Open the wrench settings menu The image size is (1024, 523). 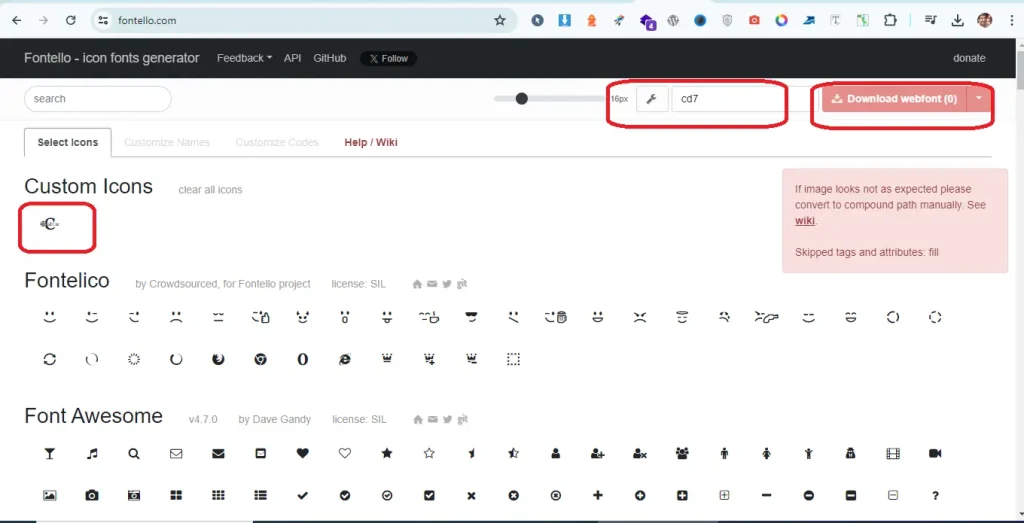(x=651, y=99)
